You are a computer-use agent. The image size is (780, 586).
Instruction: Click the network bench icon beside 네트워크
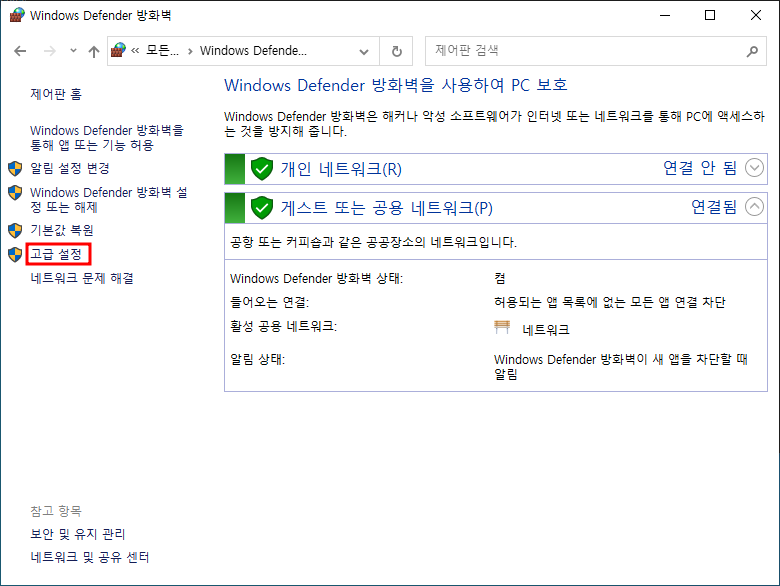pos(502,328)
